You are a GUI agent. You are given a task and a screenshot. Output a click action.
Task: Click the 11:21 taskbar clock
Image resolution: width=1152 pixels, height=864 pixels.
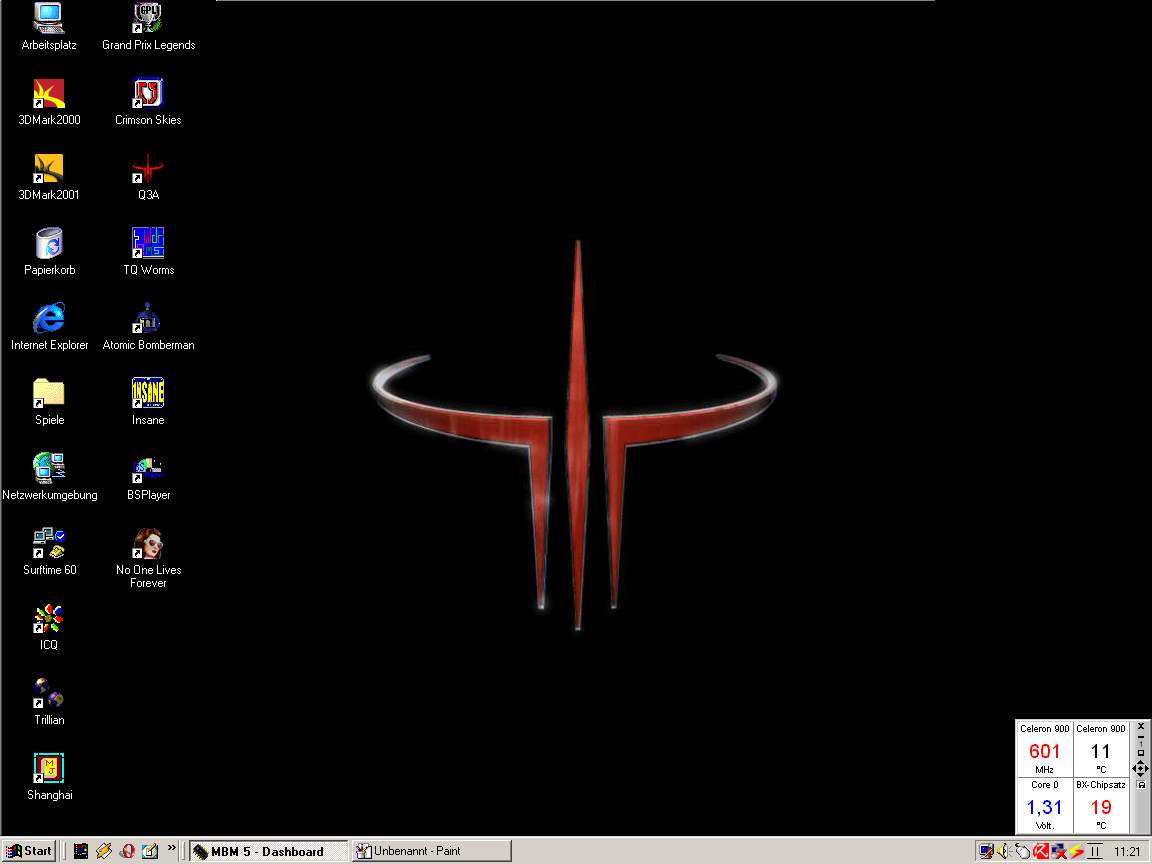pyautogui.click(x=1127, y=852)
